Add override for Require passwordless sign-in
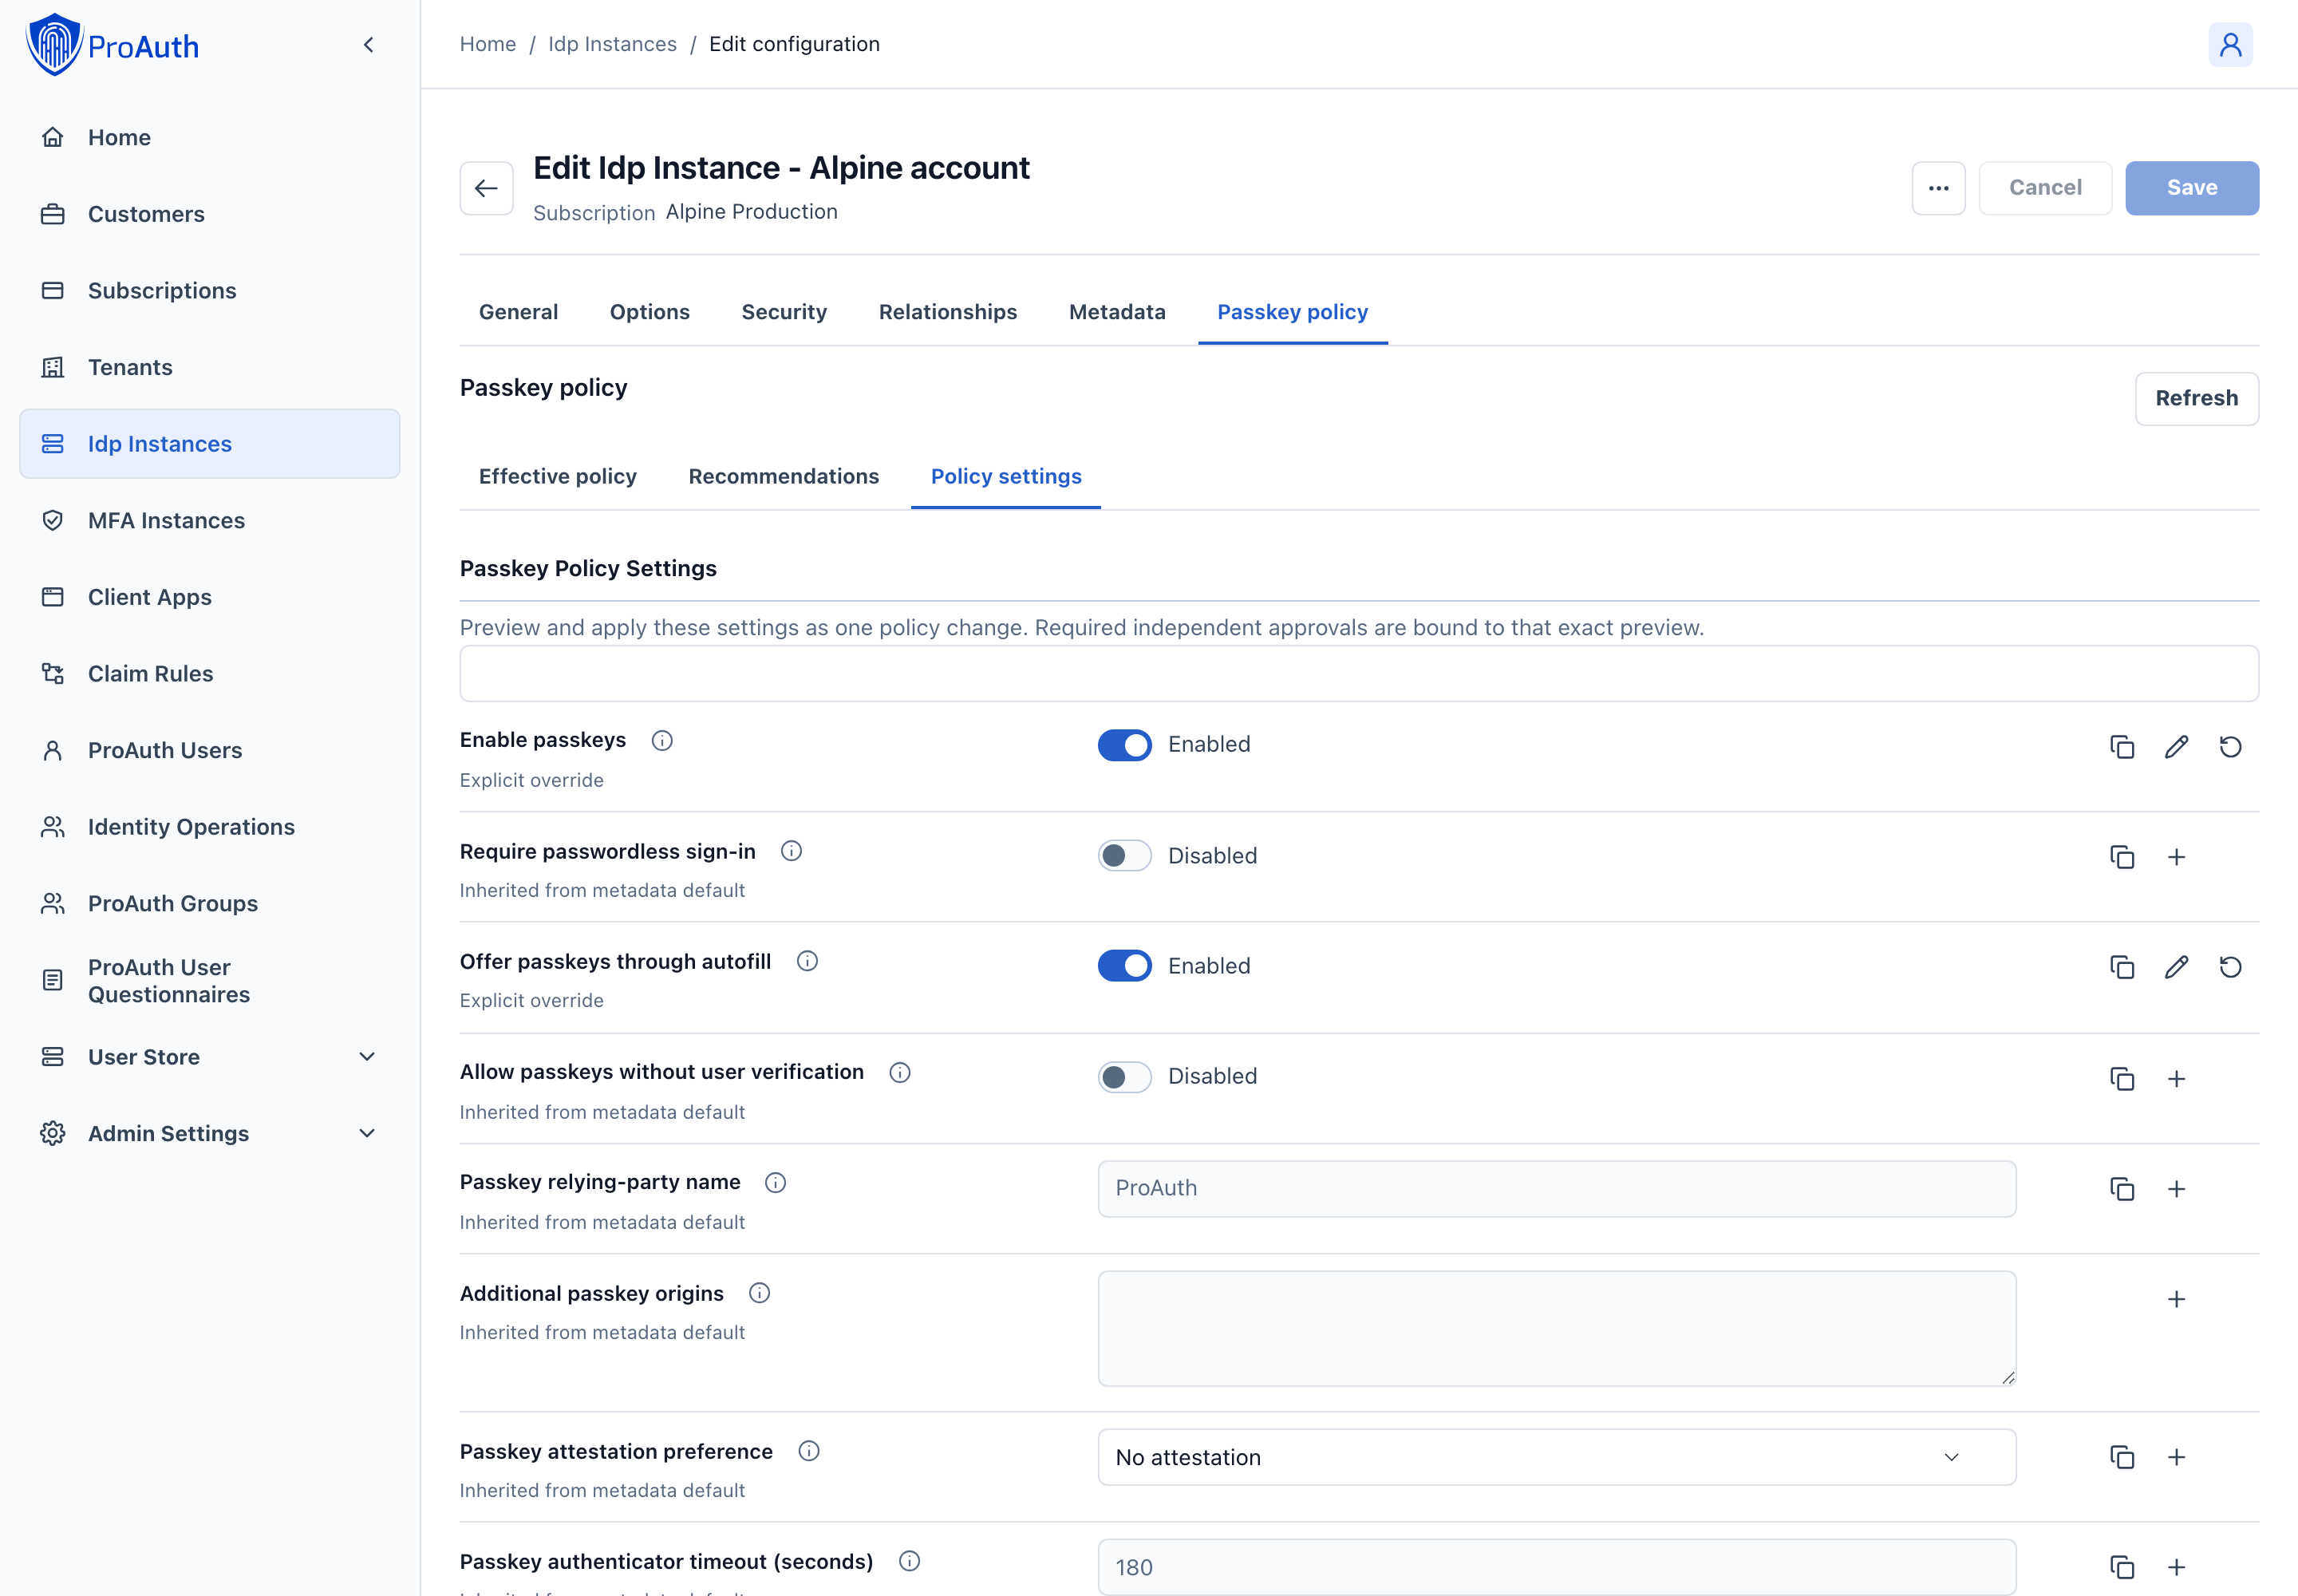Screen dimensions: 2298x1596 [x=2176, y=857]
